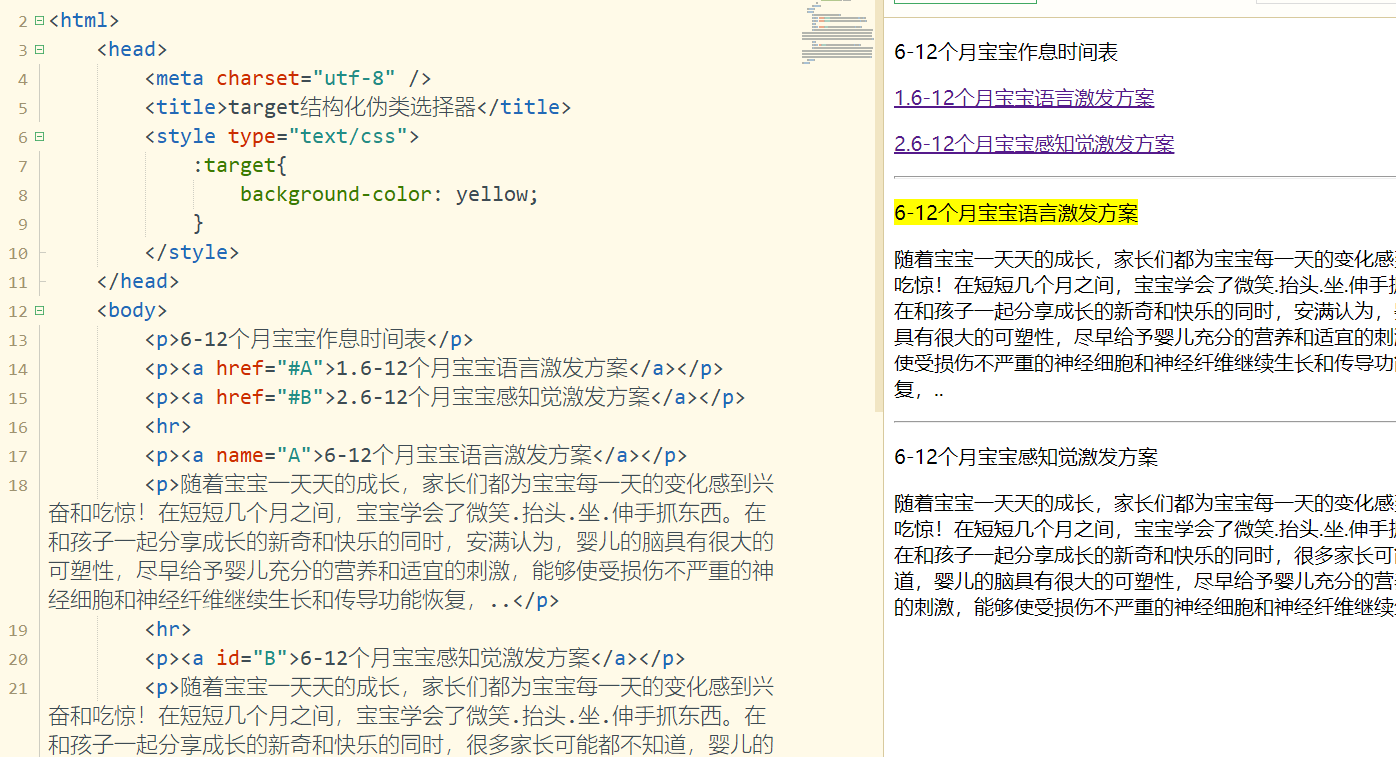Click line number 18 in the gutter
The image size is (1396, 757).
tap(19, 486)
